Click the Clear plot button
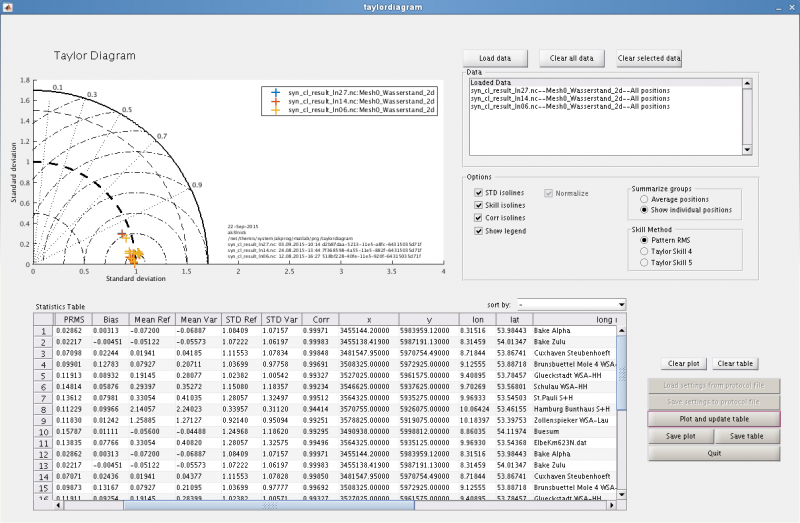The height and width of the screenshot is (523, 800). pyautogui.click(x=684, y=363)
